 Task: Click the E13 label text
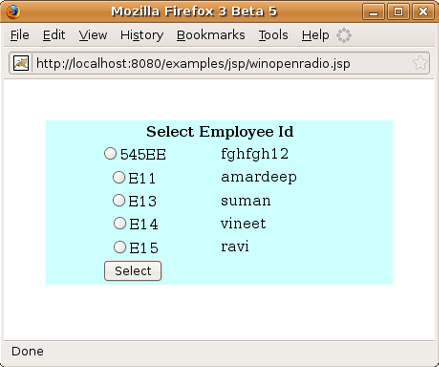pyautogui.click(x=142, y=201)
